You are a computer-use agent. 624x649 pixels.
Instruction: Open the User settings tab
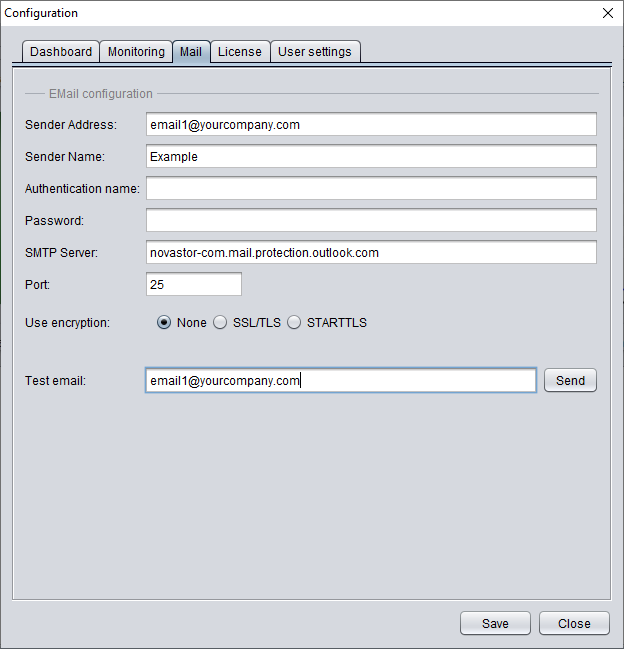(315, 52)
